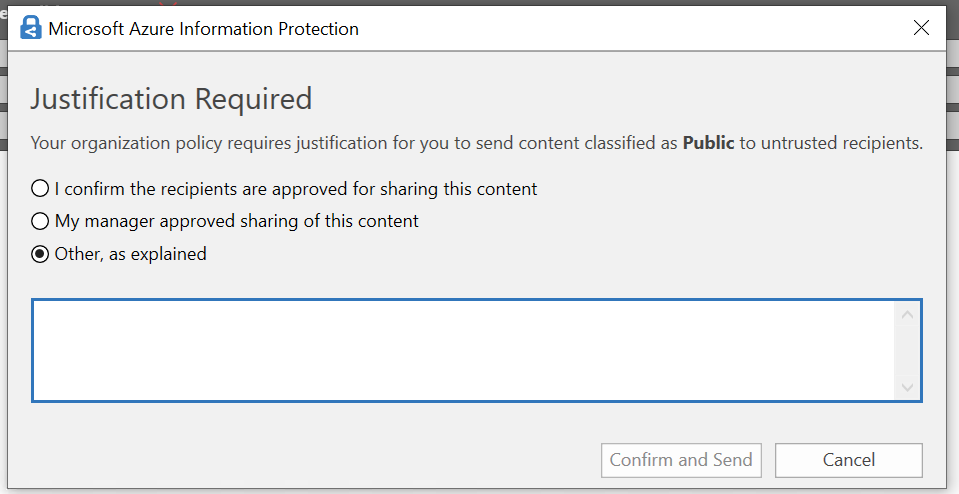Click the 'Justification Required' heading
This screenshot has width=959, height=494.
(x=171, y=99)
